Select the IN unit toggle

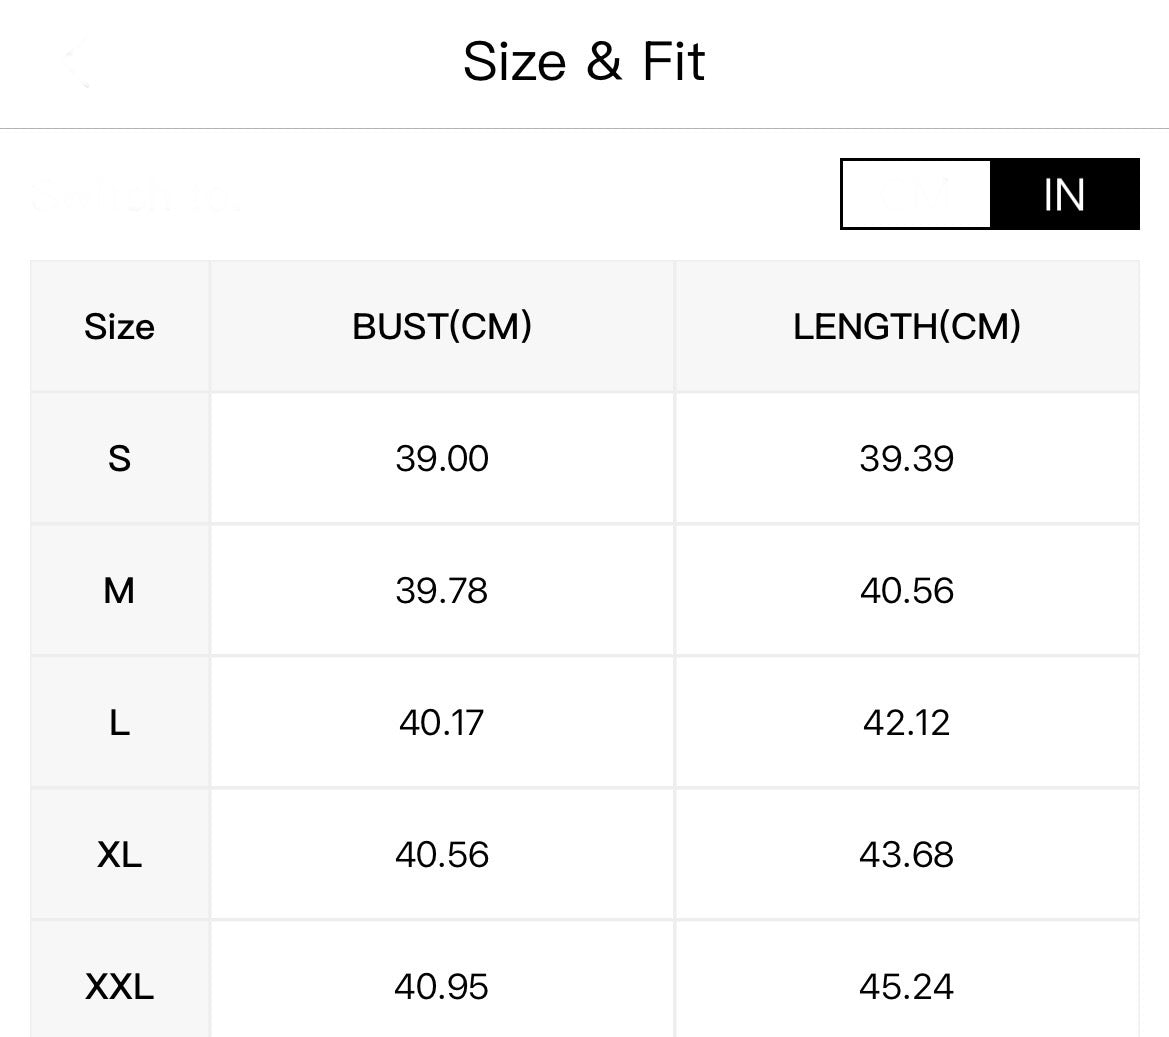tap(1064, 194)
